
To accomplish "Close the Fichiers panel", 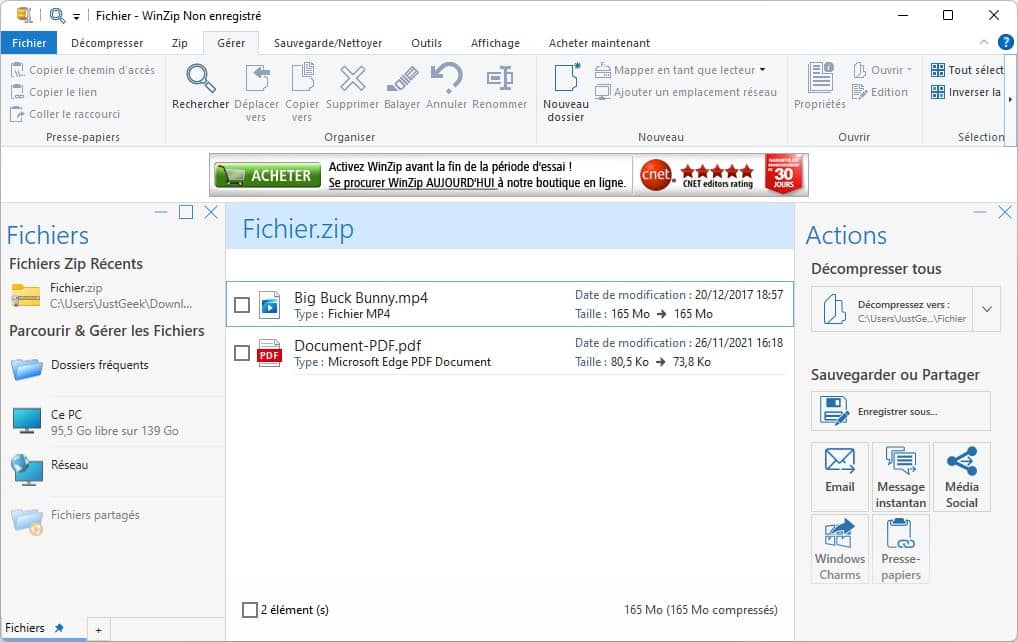I will click(211, 212).
